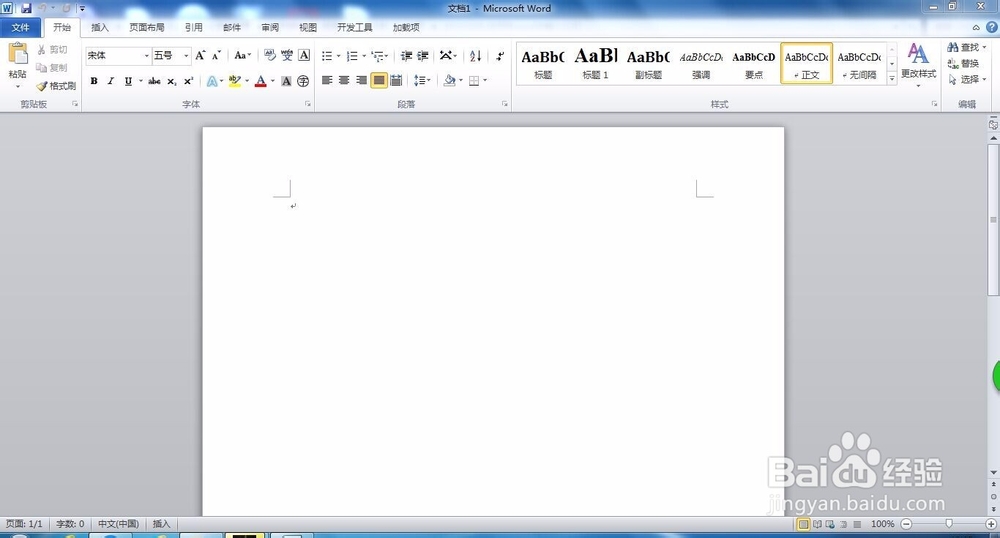This screenshot has height=538, width=1000.
Task: Toggle bold formatting
Action: 94,81
